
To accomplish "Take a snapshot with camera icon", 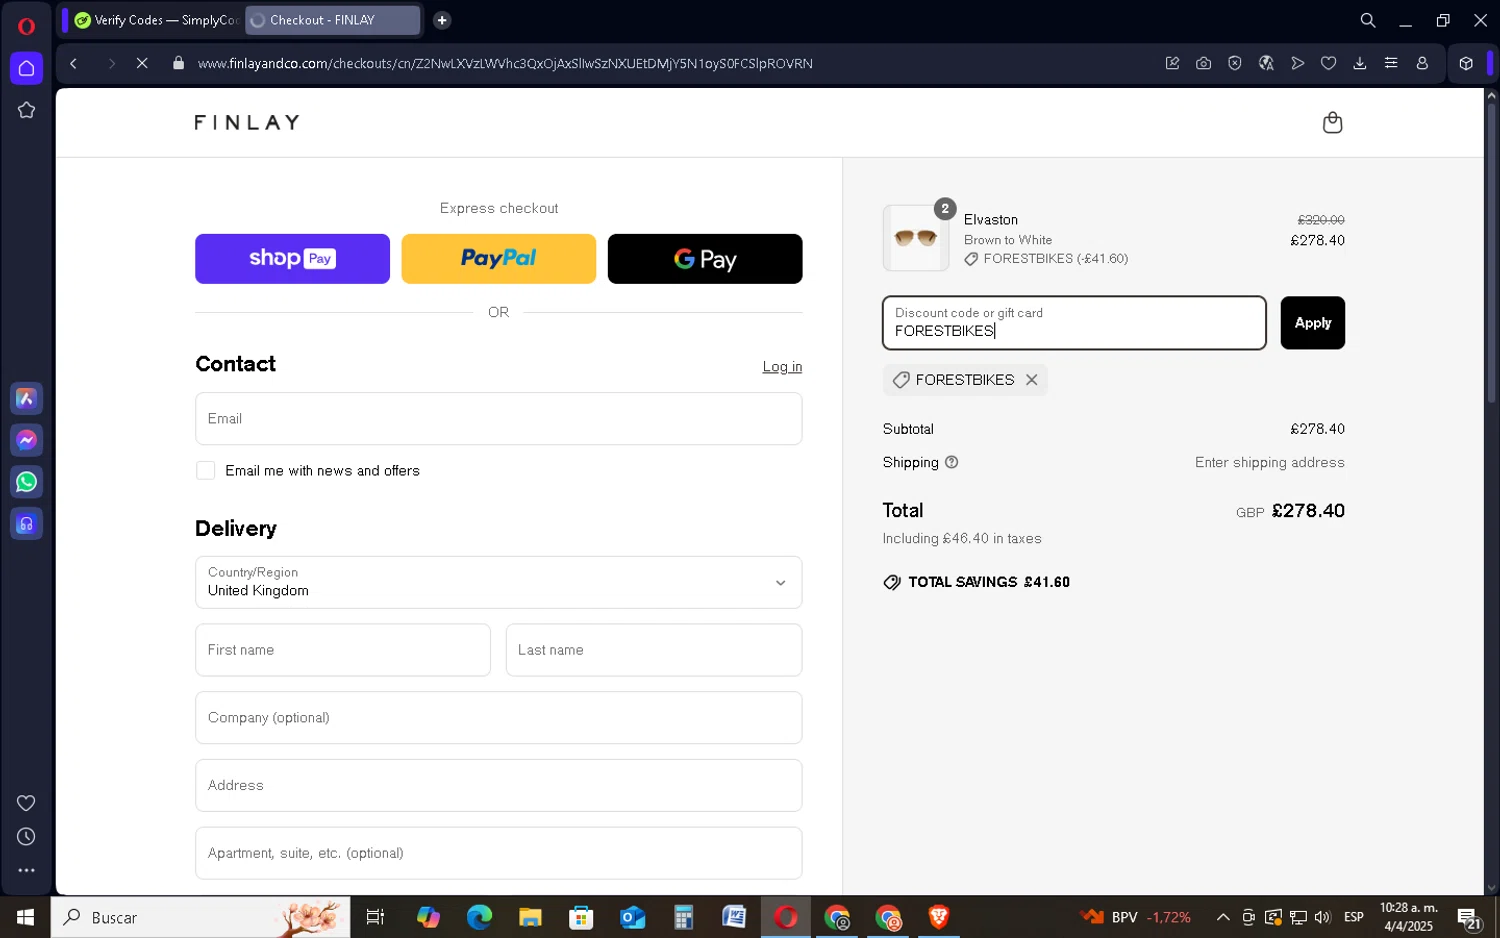I will point(1204,63).
